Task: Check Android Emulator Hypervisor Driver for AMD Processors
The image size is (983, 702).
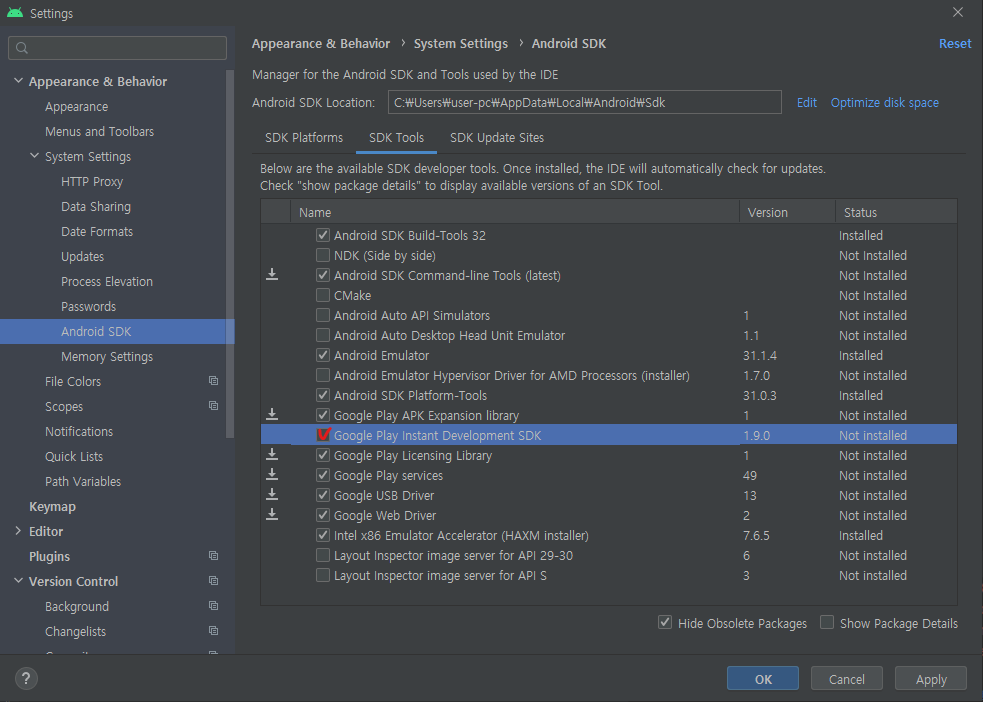Action: pos(323,375)
